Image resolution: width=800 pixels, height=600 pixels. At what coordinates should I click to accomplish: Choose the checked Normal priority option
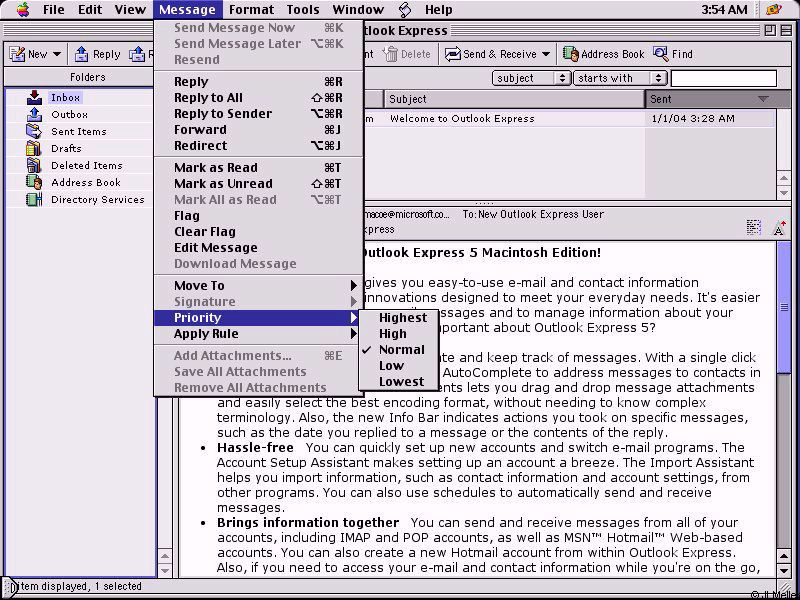[x=401, y=350]
